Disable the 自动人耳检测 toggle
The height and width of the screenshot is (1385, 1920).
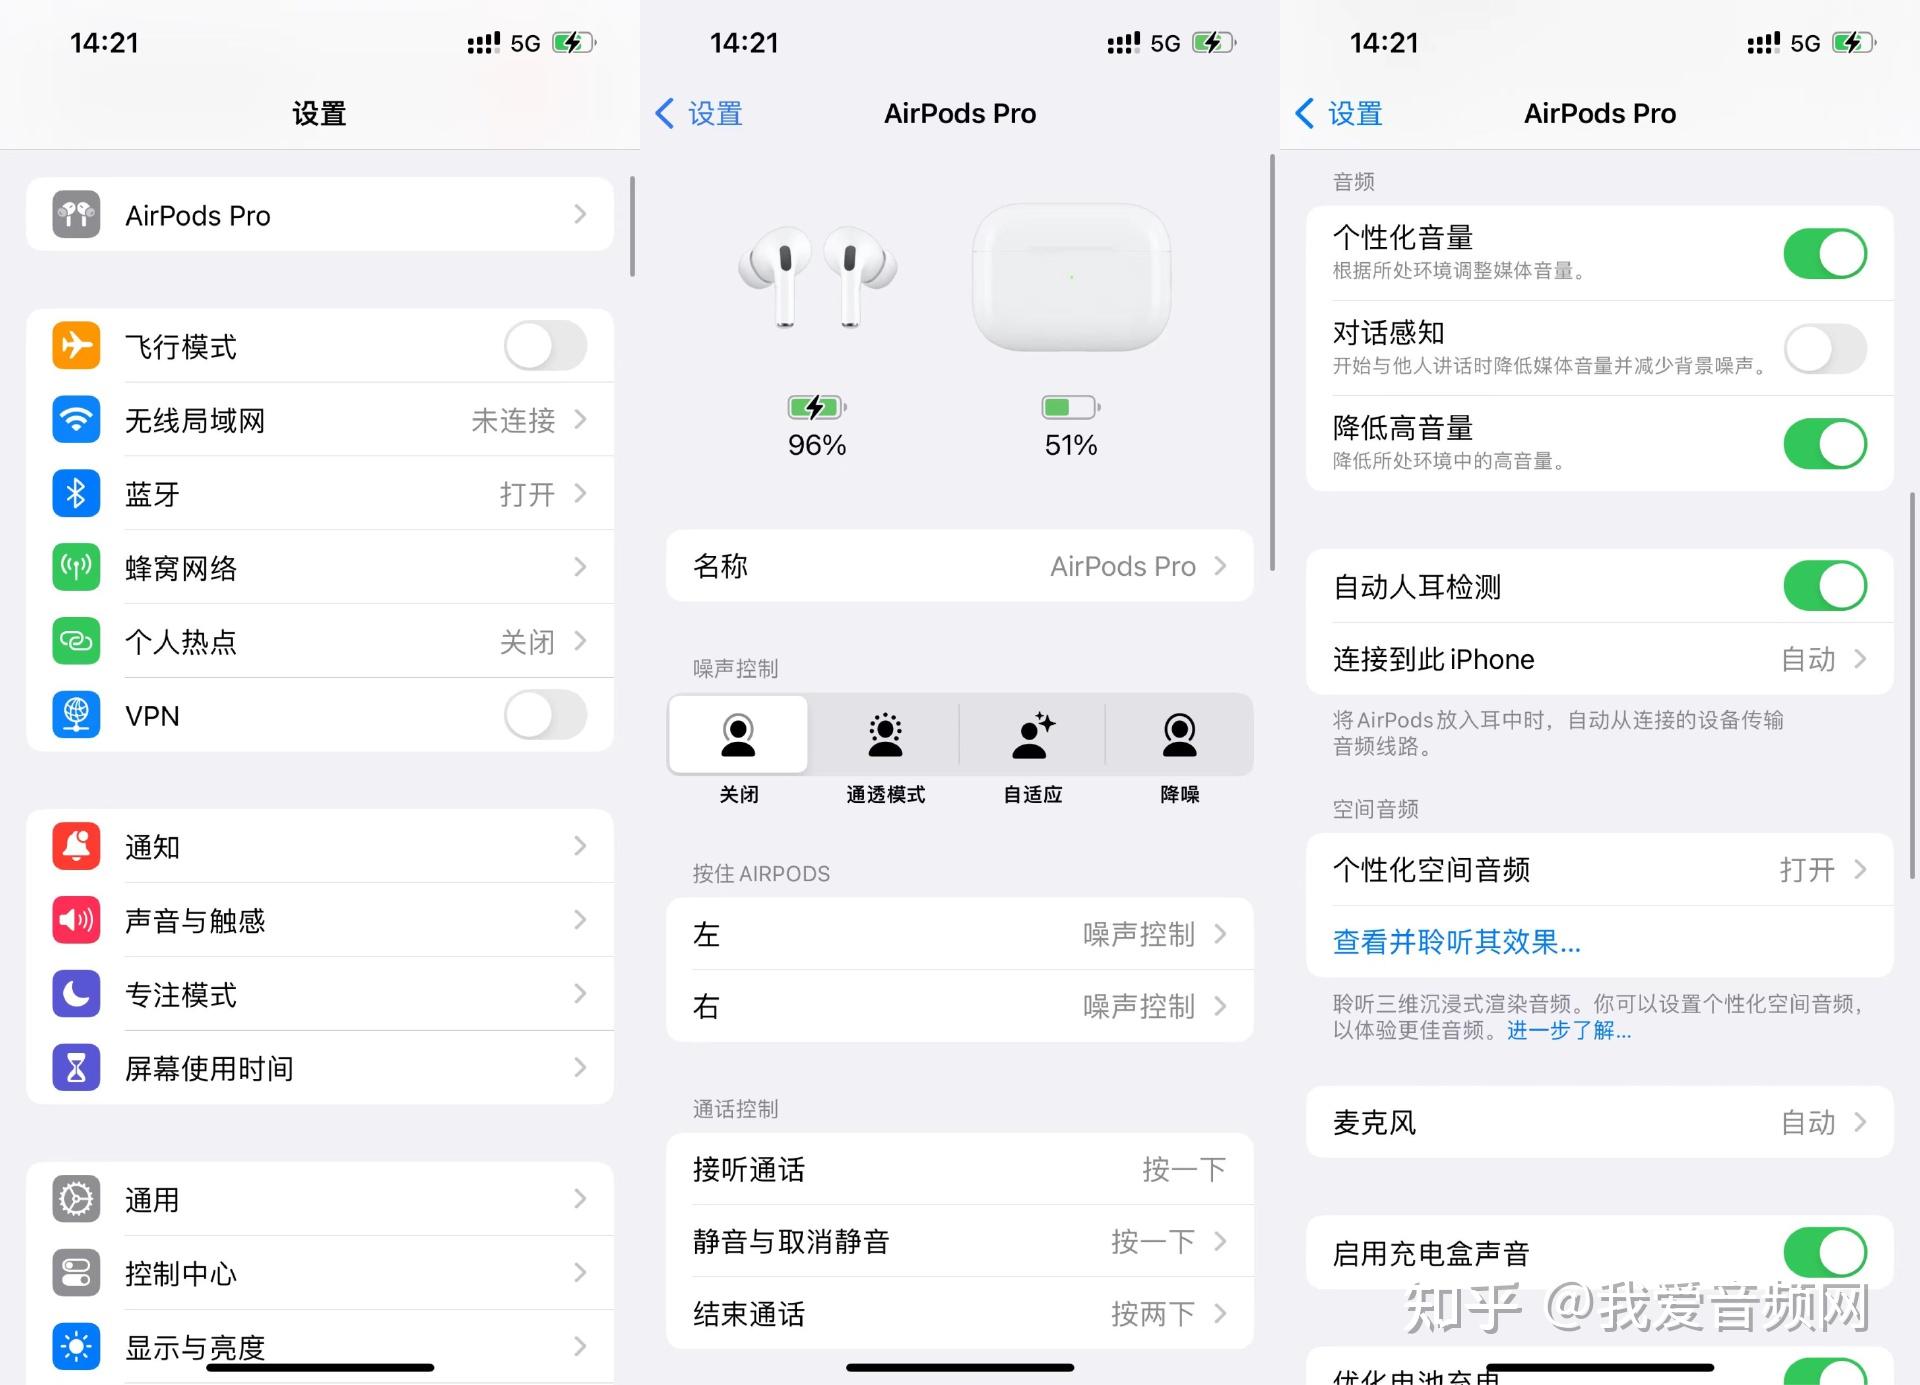[x=1826, y=586]
